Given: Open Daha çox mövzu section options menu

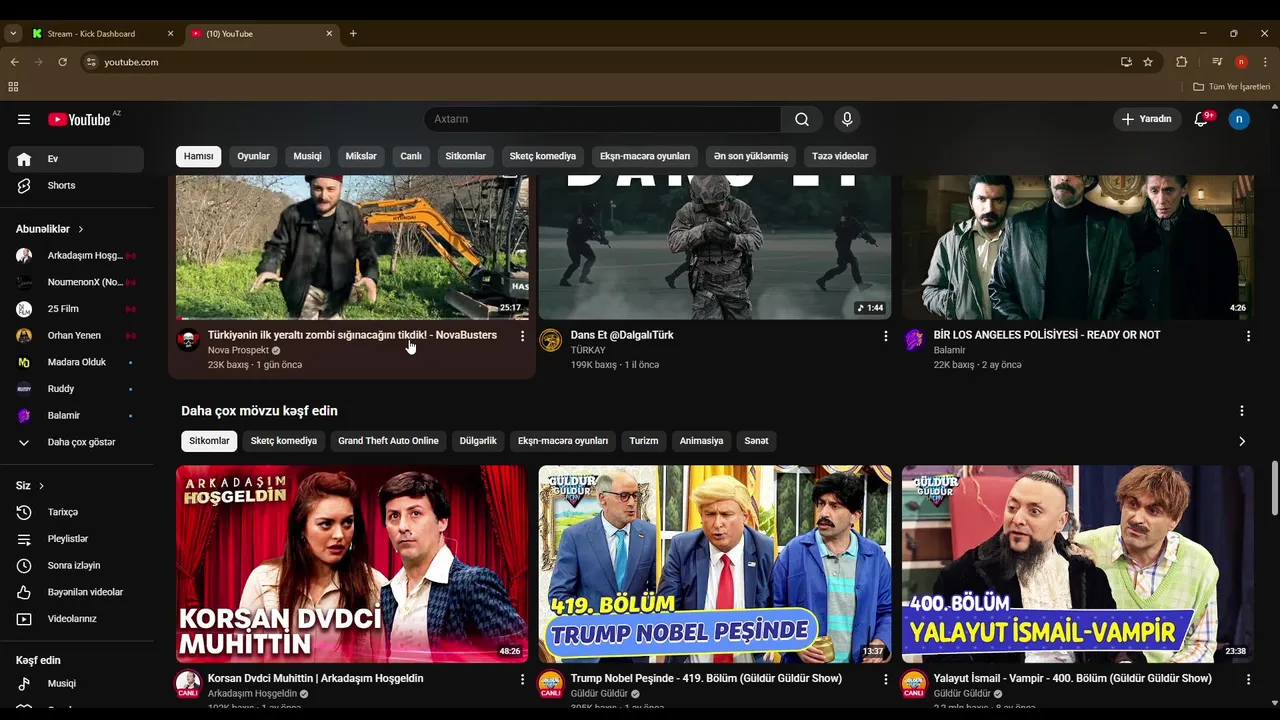Looking at the screenshot, I should pos(1242,411).
